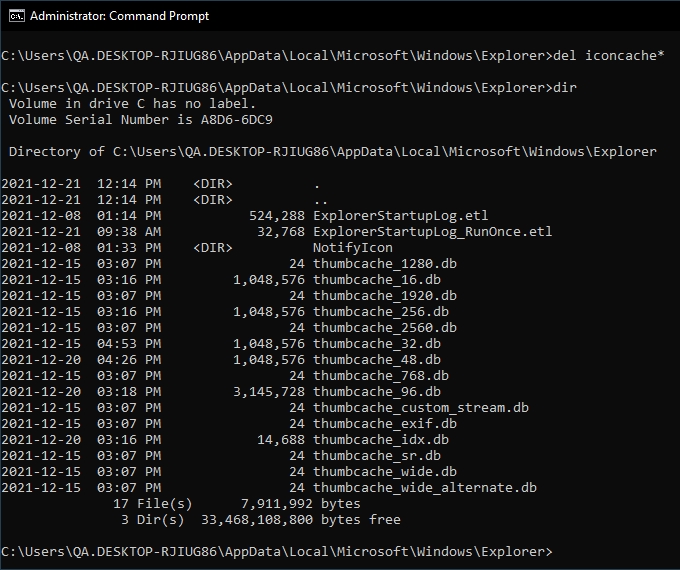The width and height of the screenshot is (680, 570).
Task: Open the Command Prompt system menu icon
Action: (14, 16)
